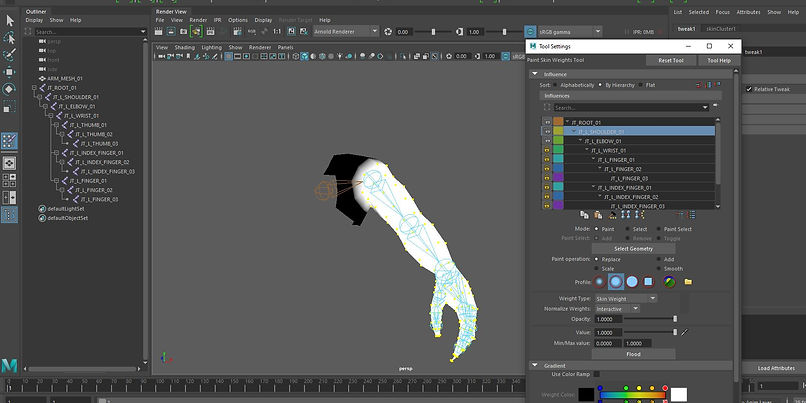Viewport: 806px width, 403px height.
Task: Click the gamma icon in Render View toolbar
Action: (460, 31)
